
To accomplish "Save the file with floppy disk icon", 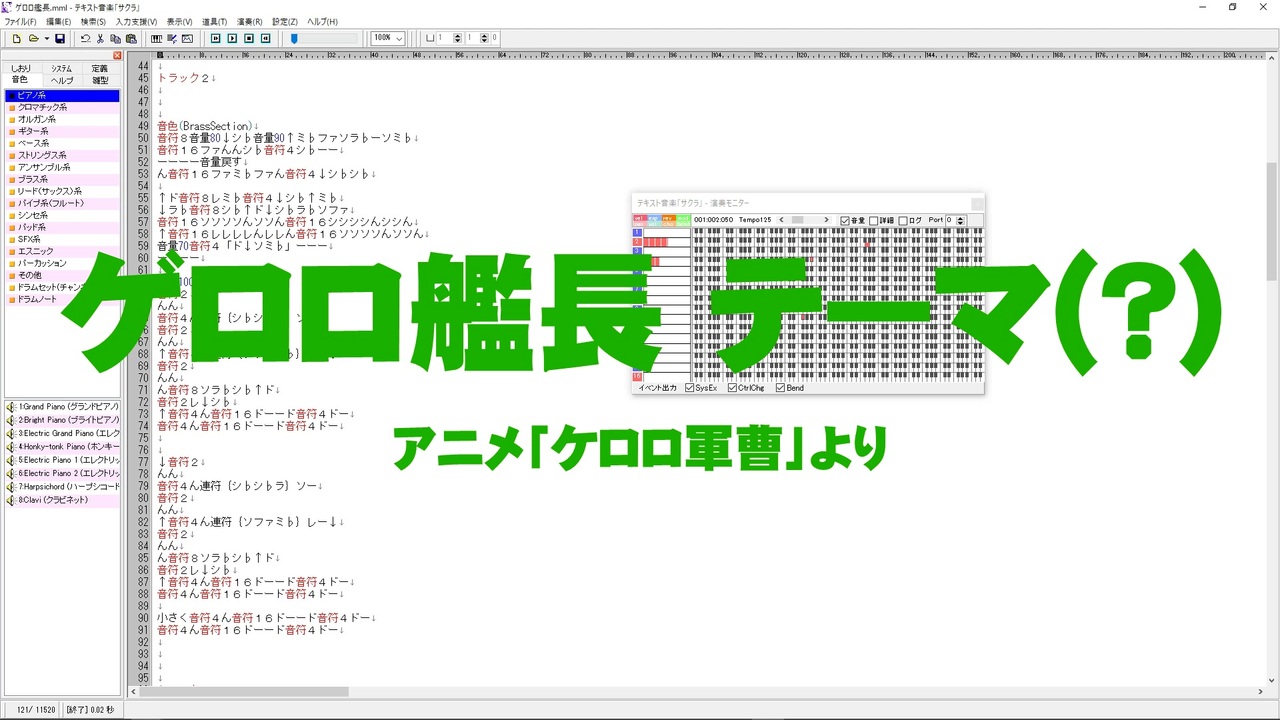I will click(x=60, y=38).
